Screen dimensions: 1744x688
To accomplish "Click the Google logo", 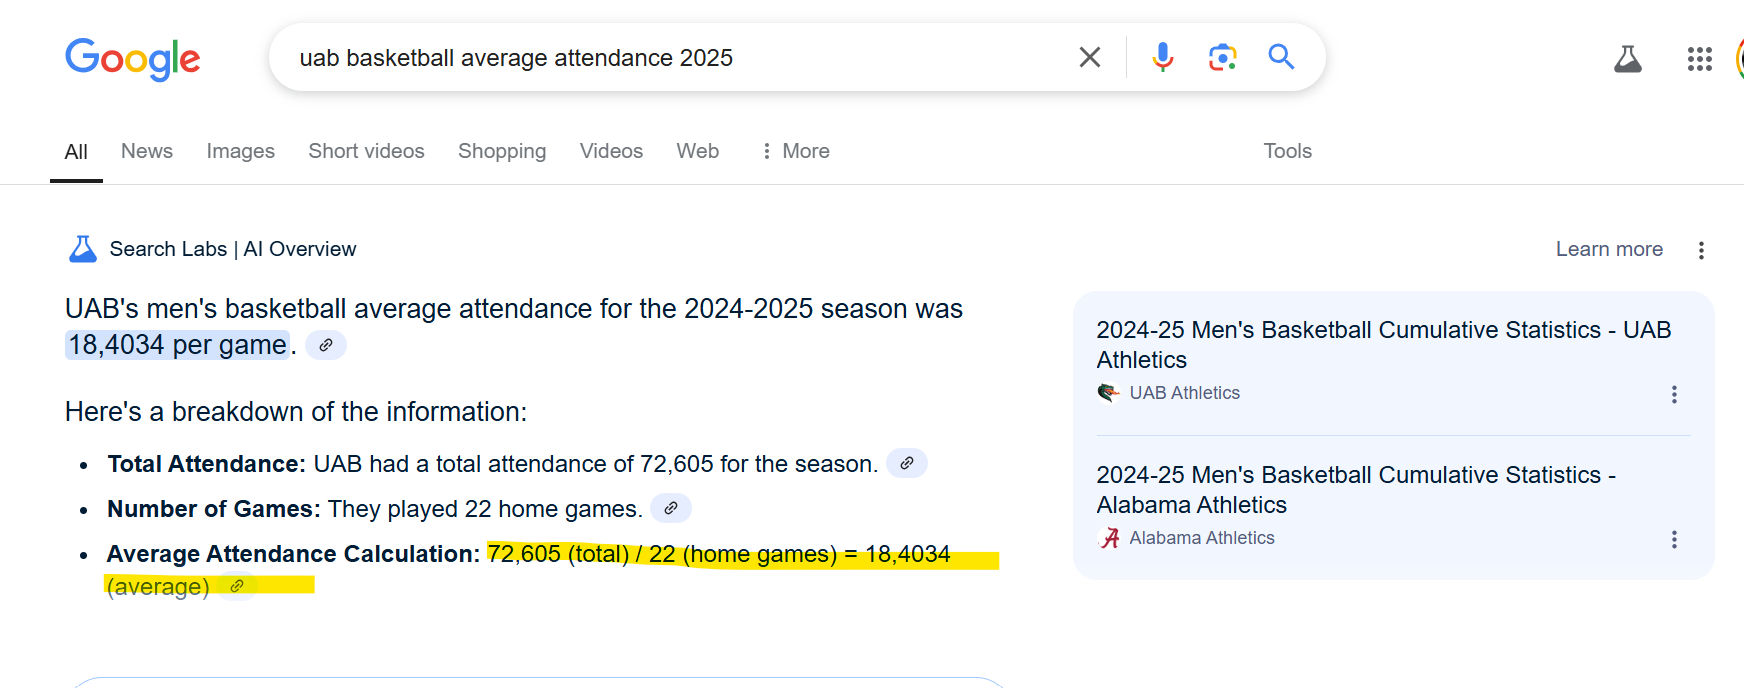I will [133, 59].
